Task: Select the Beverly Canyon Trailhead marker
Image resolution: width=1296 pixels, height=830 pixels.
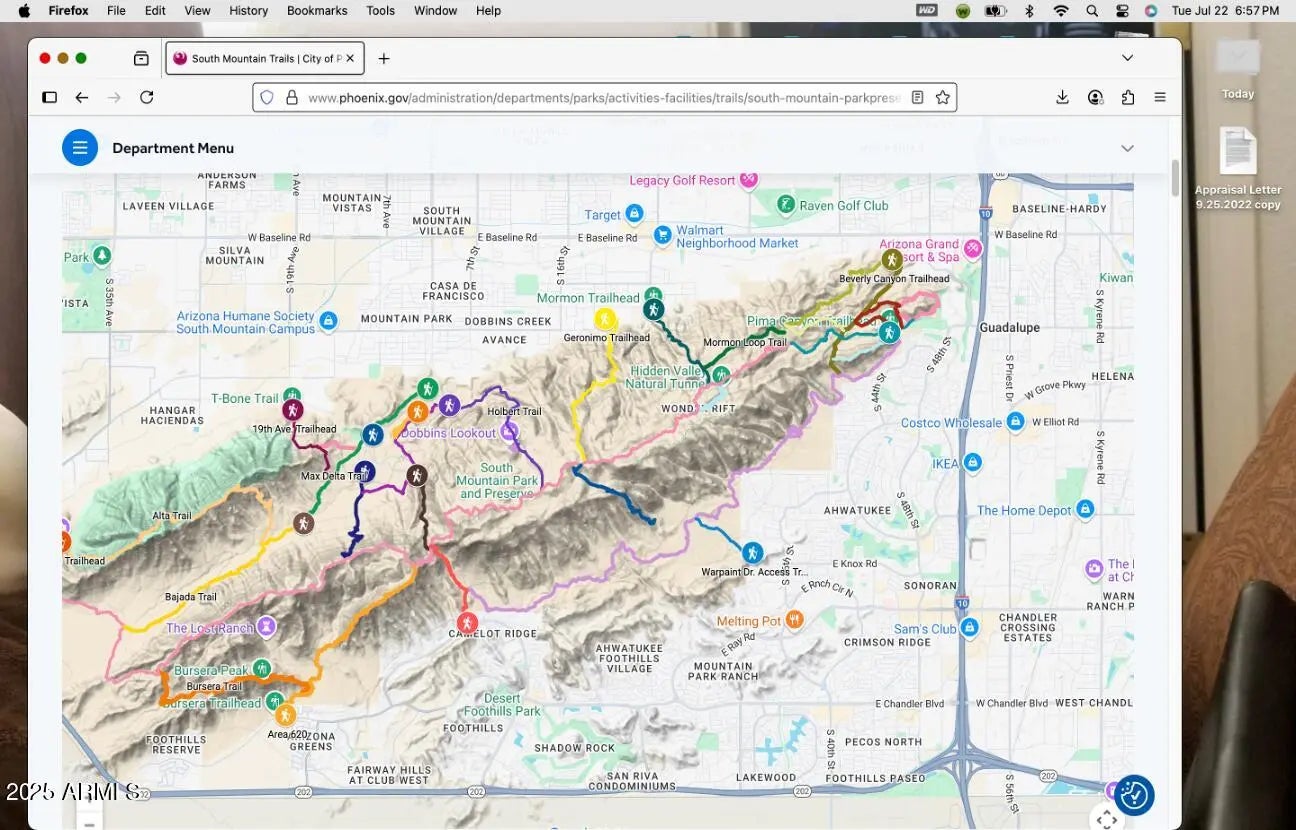Action: (891, 260)
